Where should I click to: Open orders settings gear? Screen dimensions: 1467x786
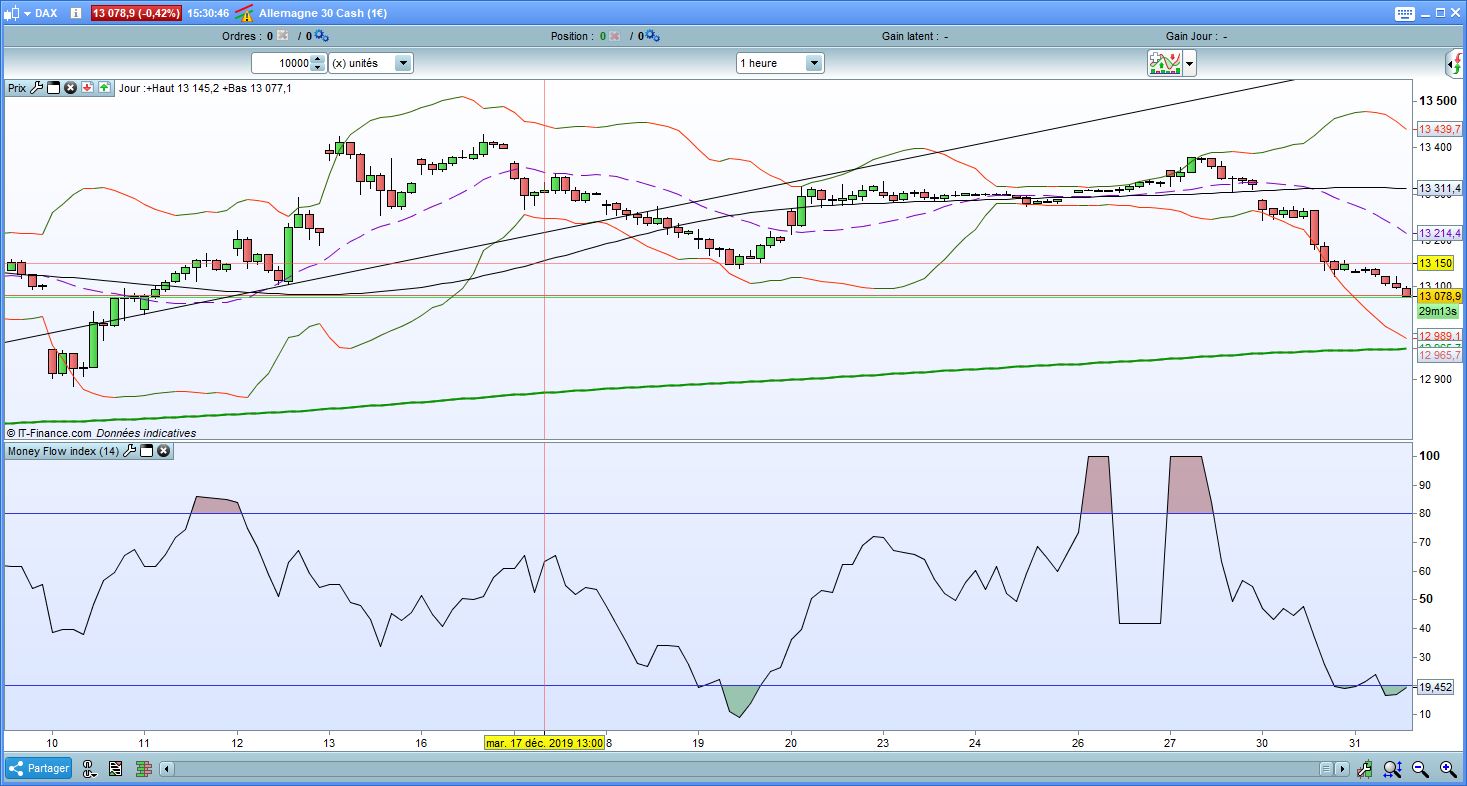tap(321, 36)
